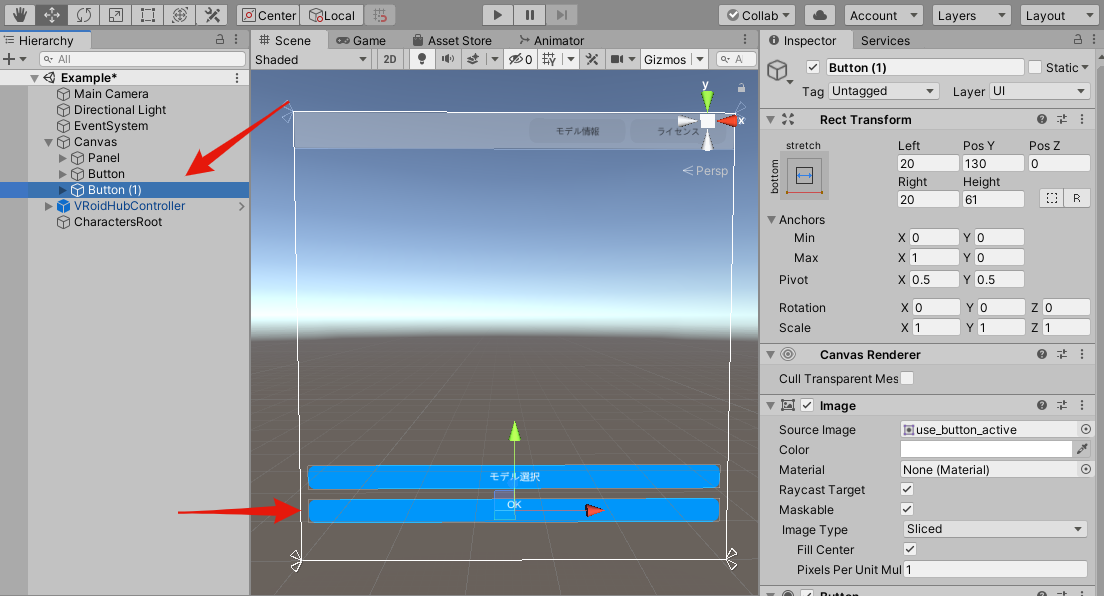Screen dimensions: 1104x596
Task: Toggle Maskable checkbox
Action: pyautogui.click(x=907, y=509)
